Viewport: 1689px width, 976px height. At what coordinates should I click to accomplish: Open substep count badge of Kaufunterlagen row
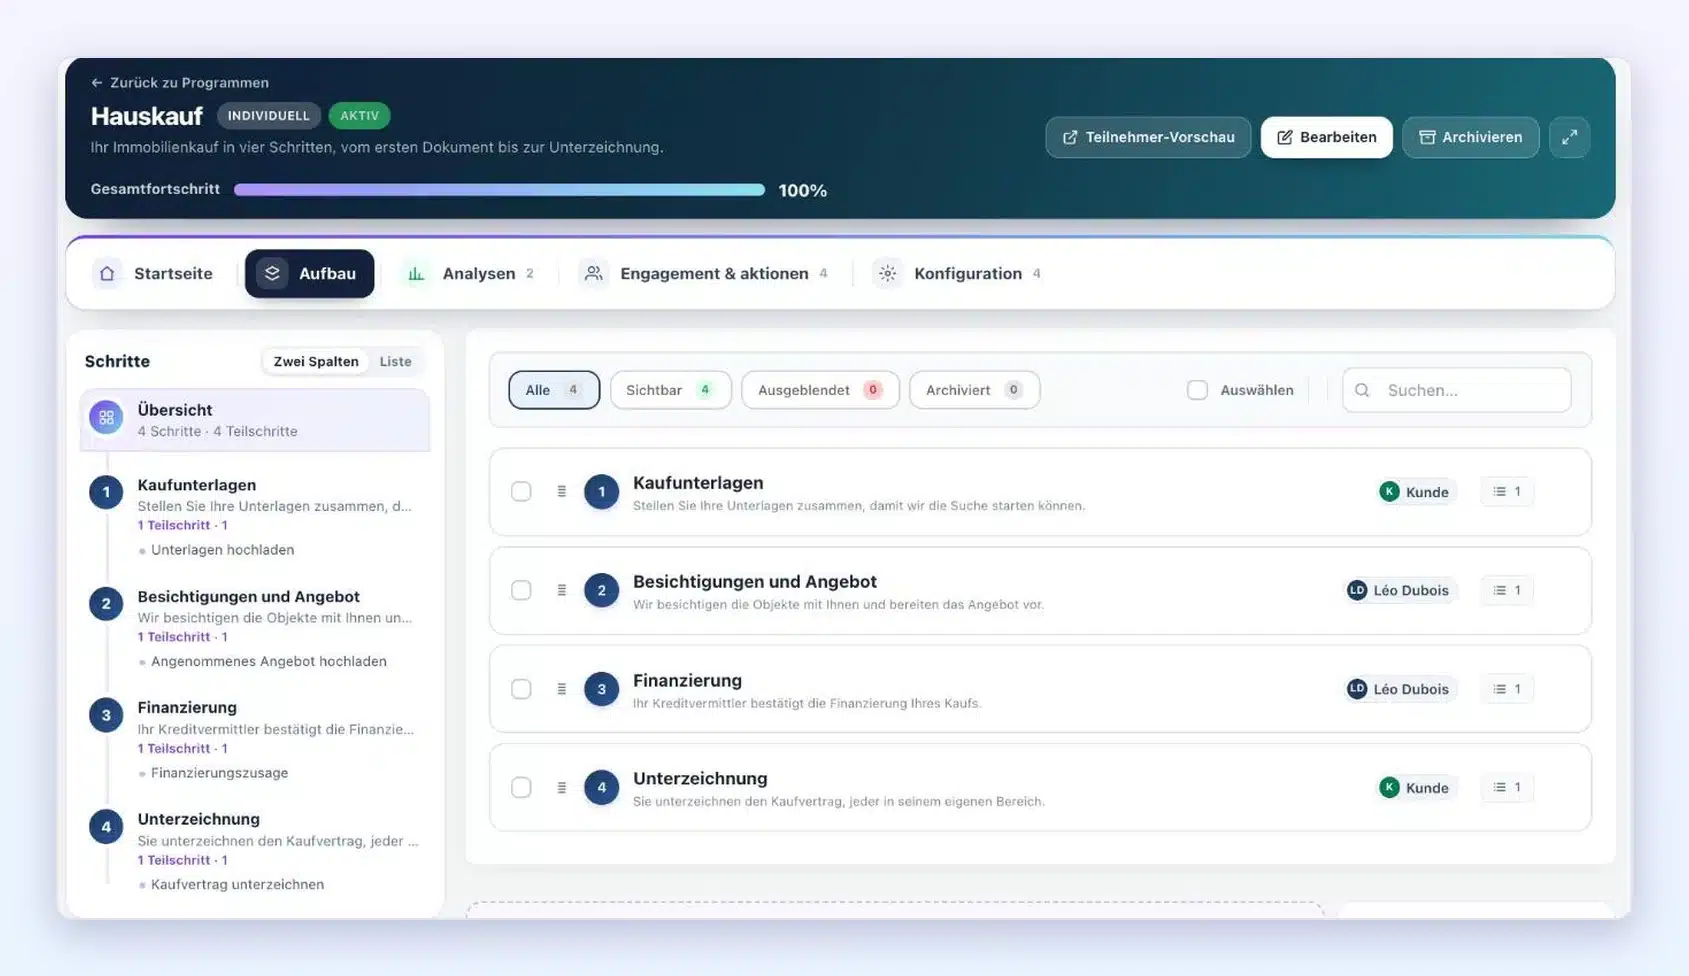tap(1507, 491)
